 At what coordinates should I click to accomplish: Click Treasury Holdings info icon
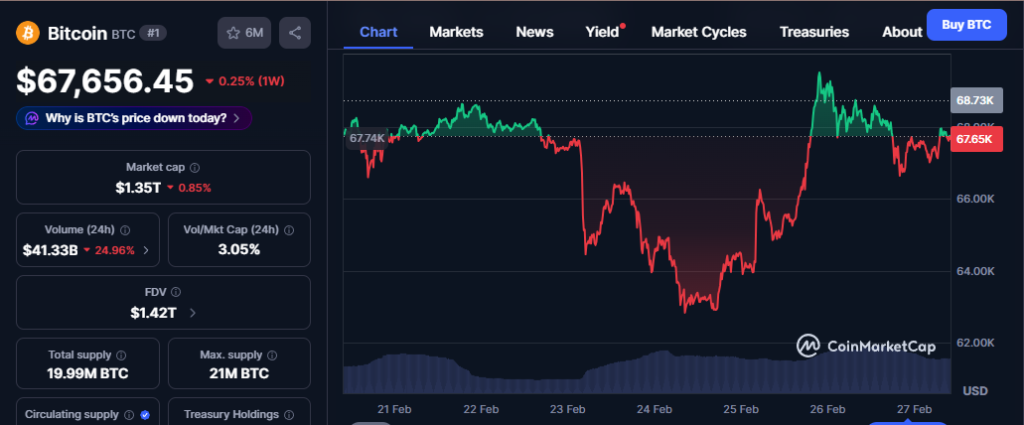289,414
